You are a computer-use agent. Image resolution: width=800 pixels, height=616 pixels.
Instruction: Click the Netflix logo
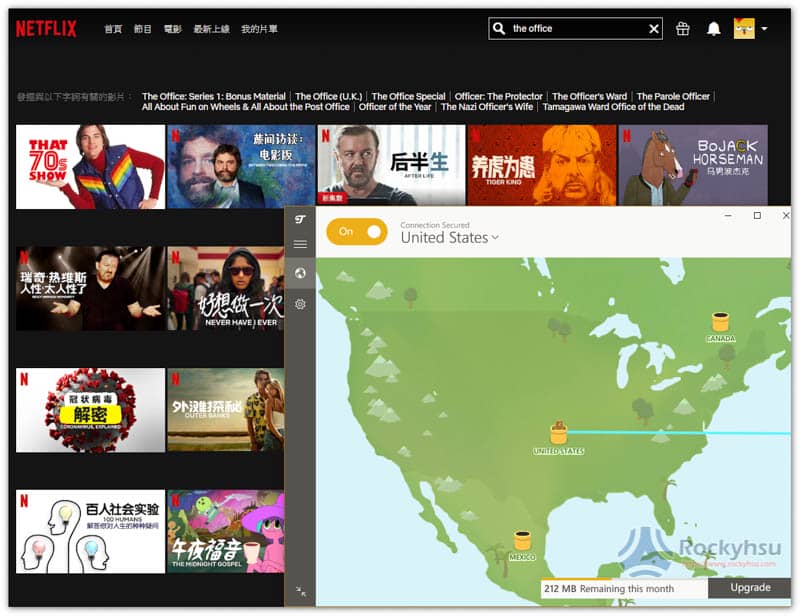(46, 29)
